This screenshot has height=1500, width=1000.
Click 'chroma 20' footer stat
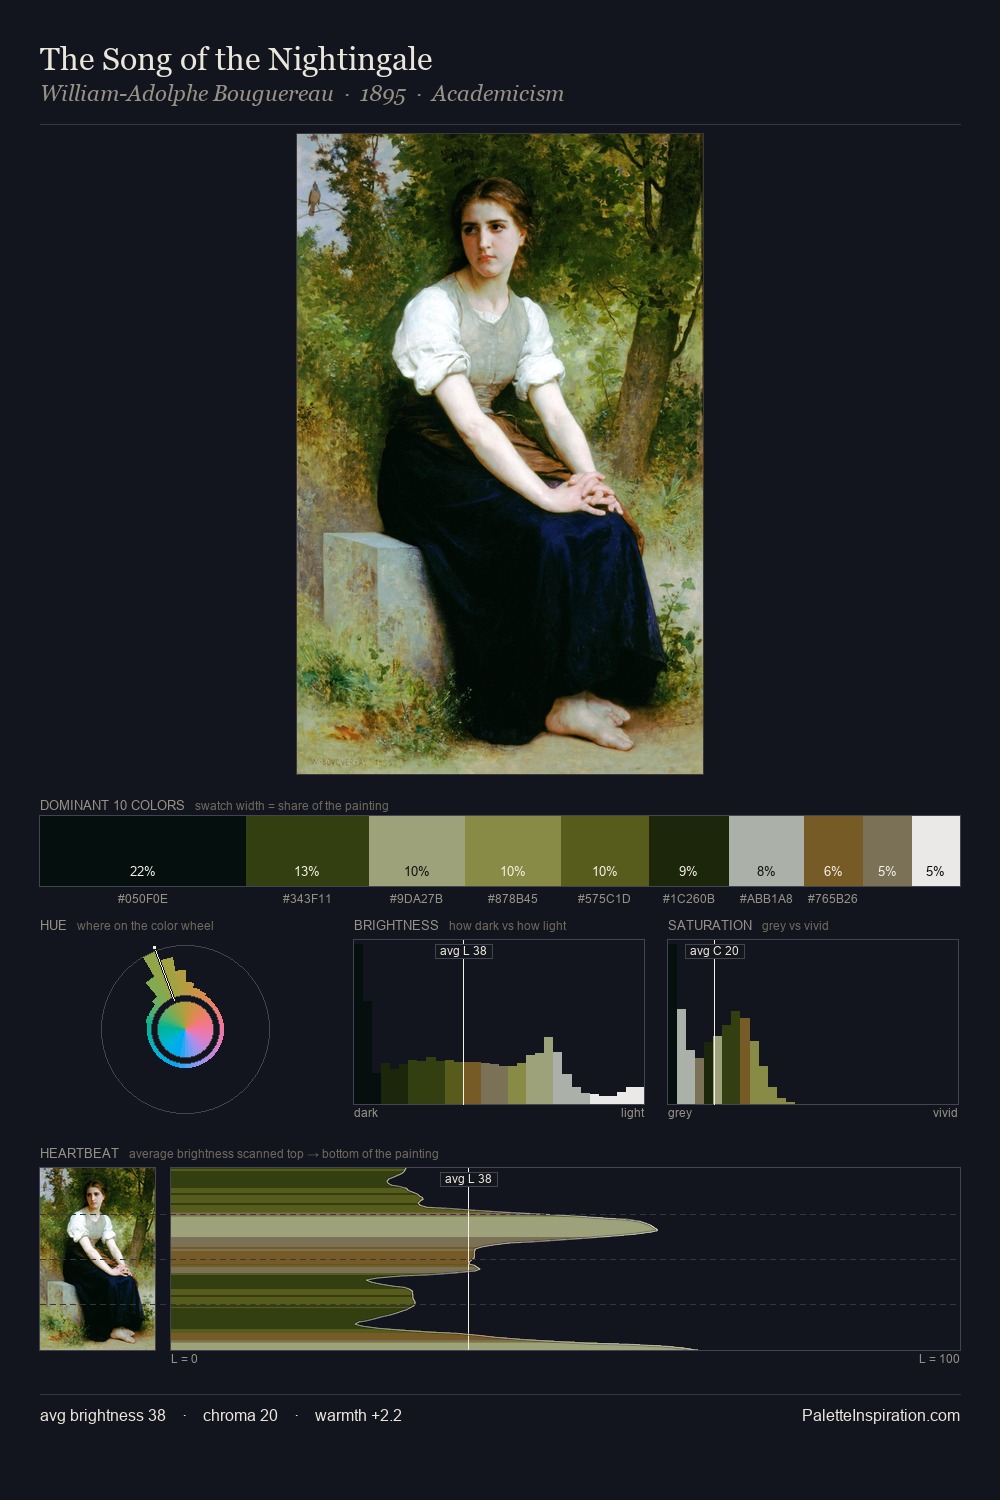click(240, 1416)
